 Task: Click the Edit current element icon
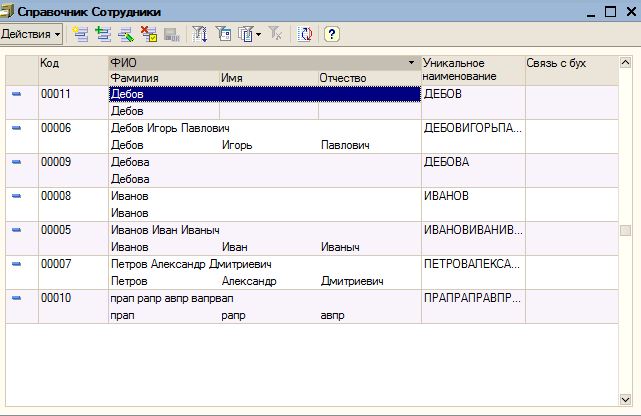tap(125, 34)
